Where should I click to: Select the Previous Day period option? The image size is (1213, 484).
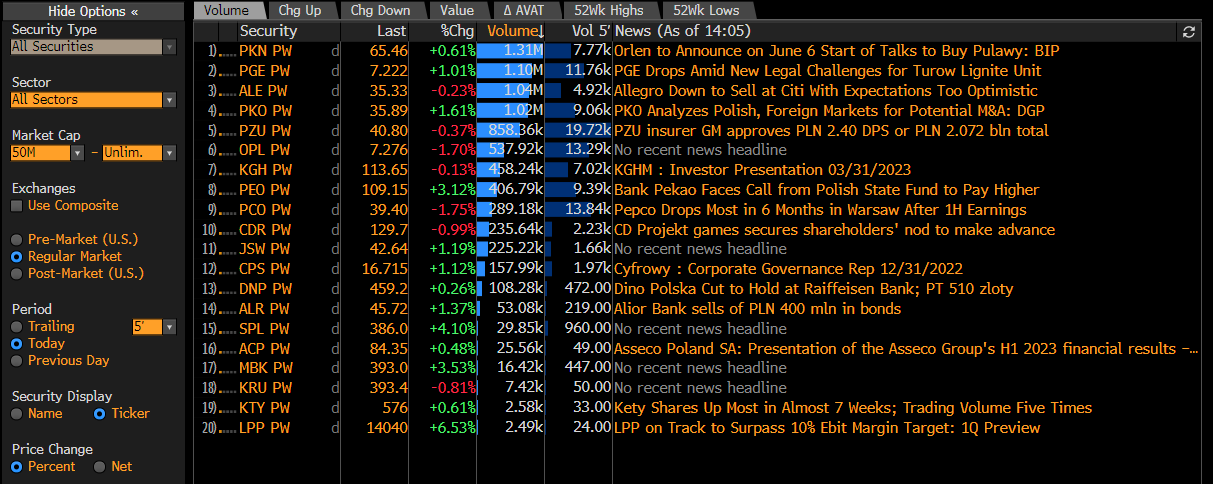[x=17, y=361]
